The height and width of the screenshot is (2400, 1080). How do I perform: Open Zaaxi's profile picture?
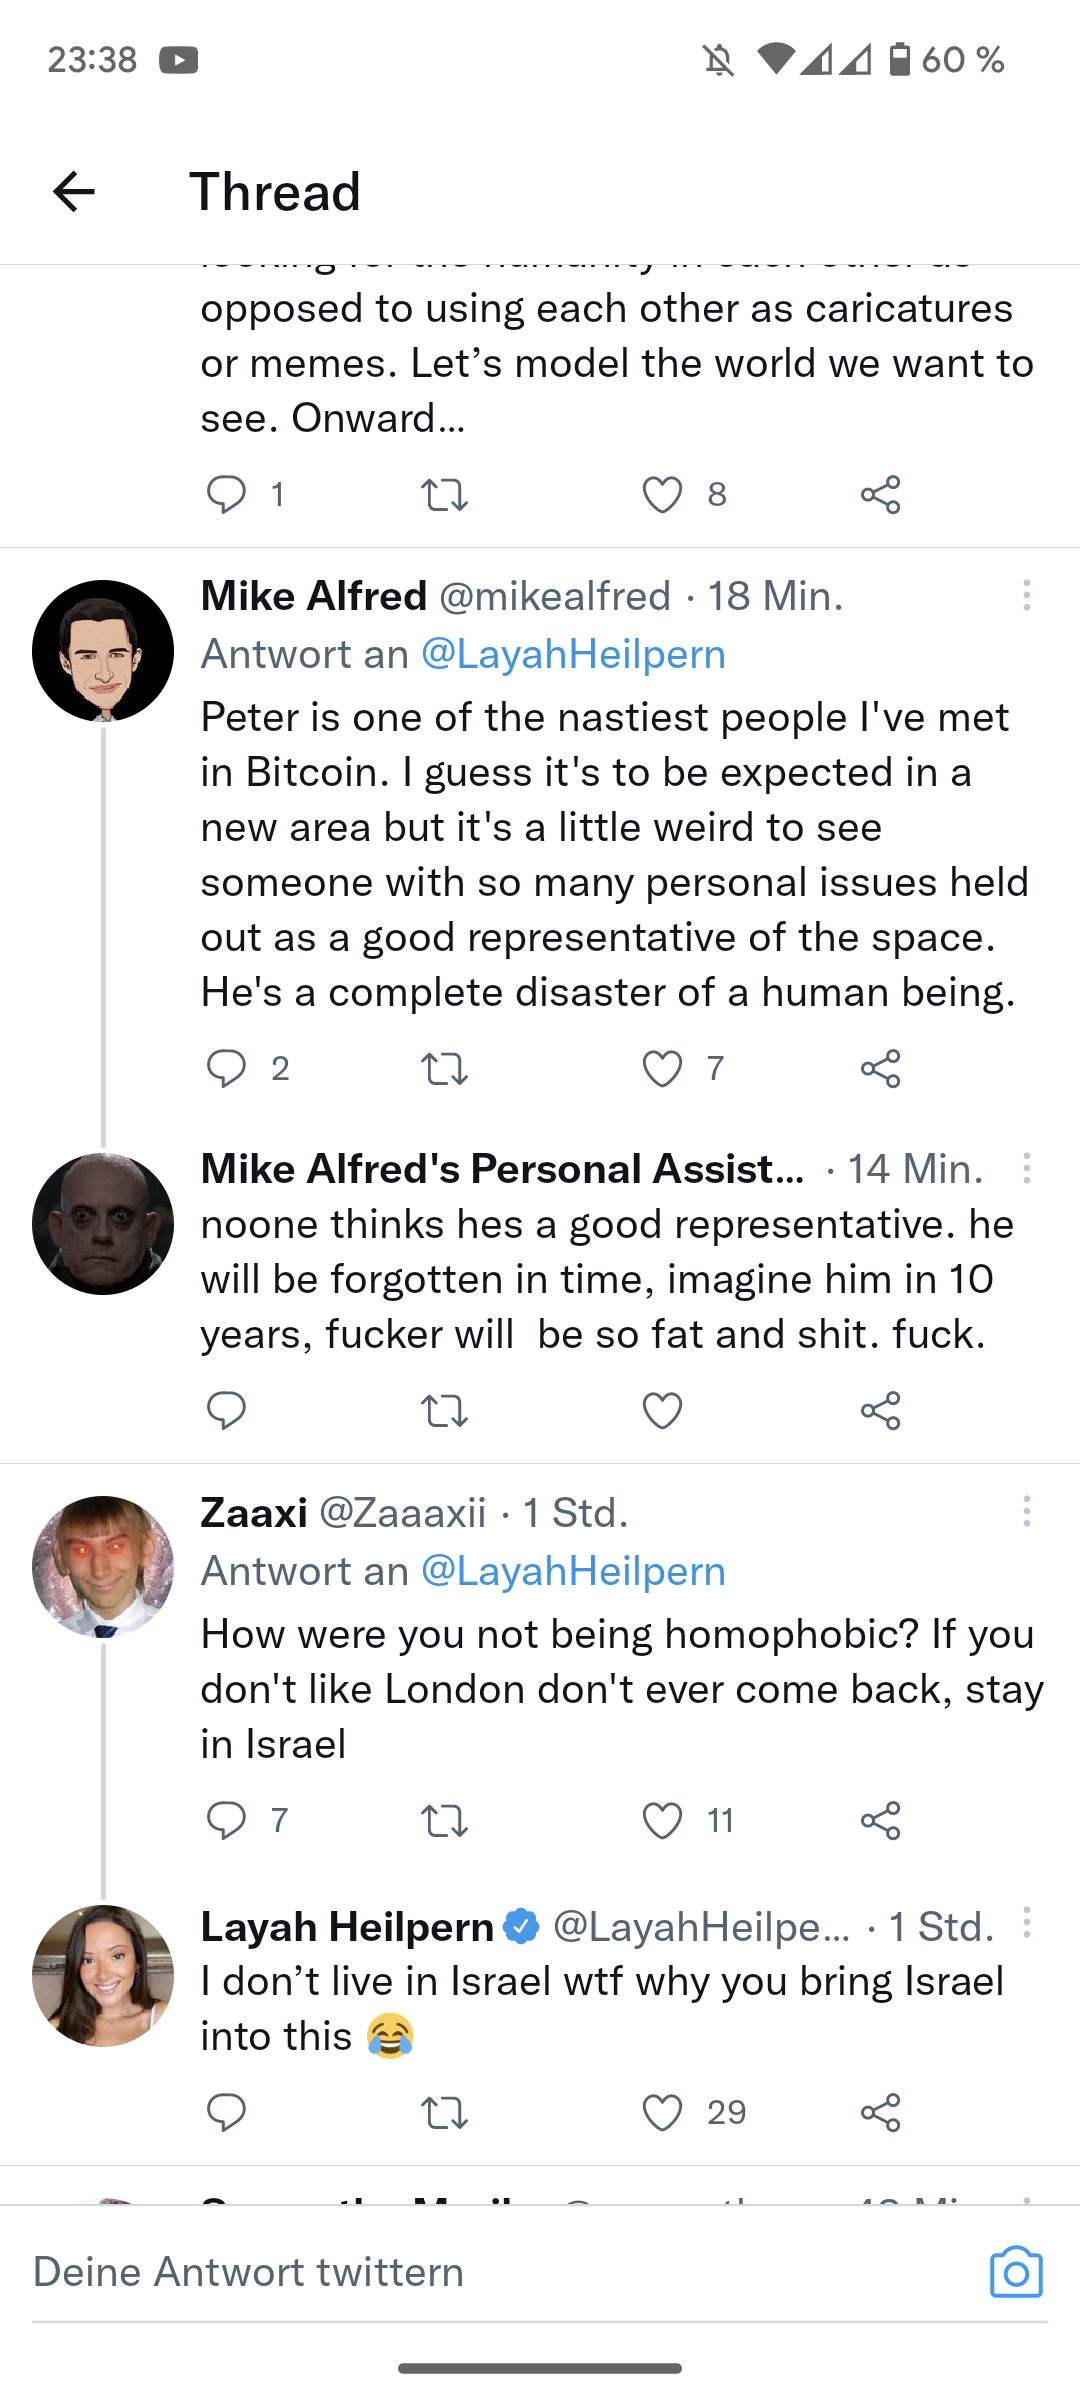point(103,1566)
